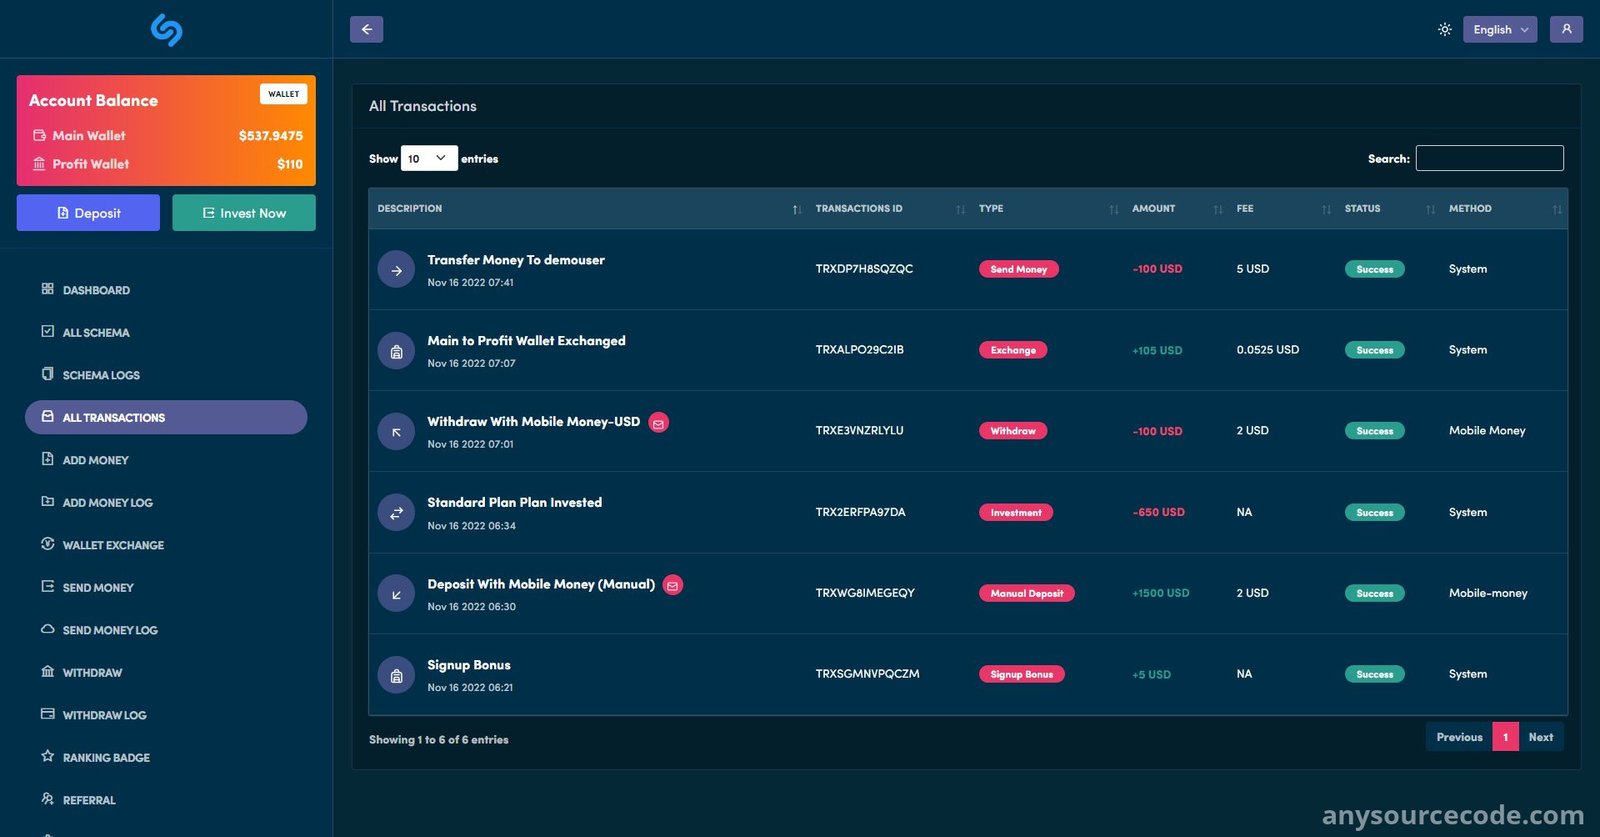Click Main Wallet balance $537.9475
The image size is (1600, 837).
point(271,135)
